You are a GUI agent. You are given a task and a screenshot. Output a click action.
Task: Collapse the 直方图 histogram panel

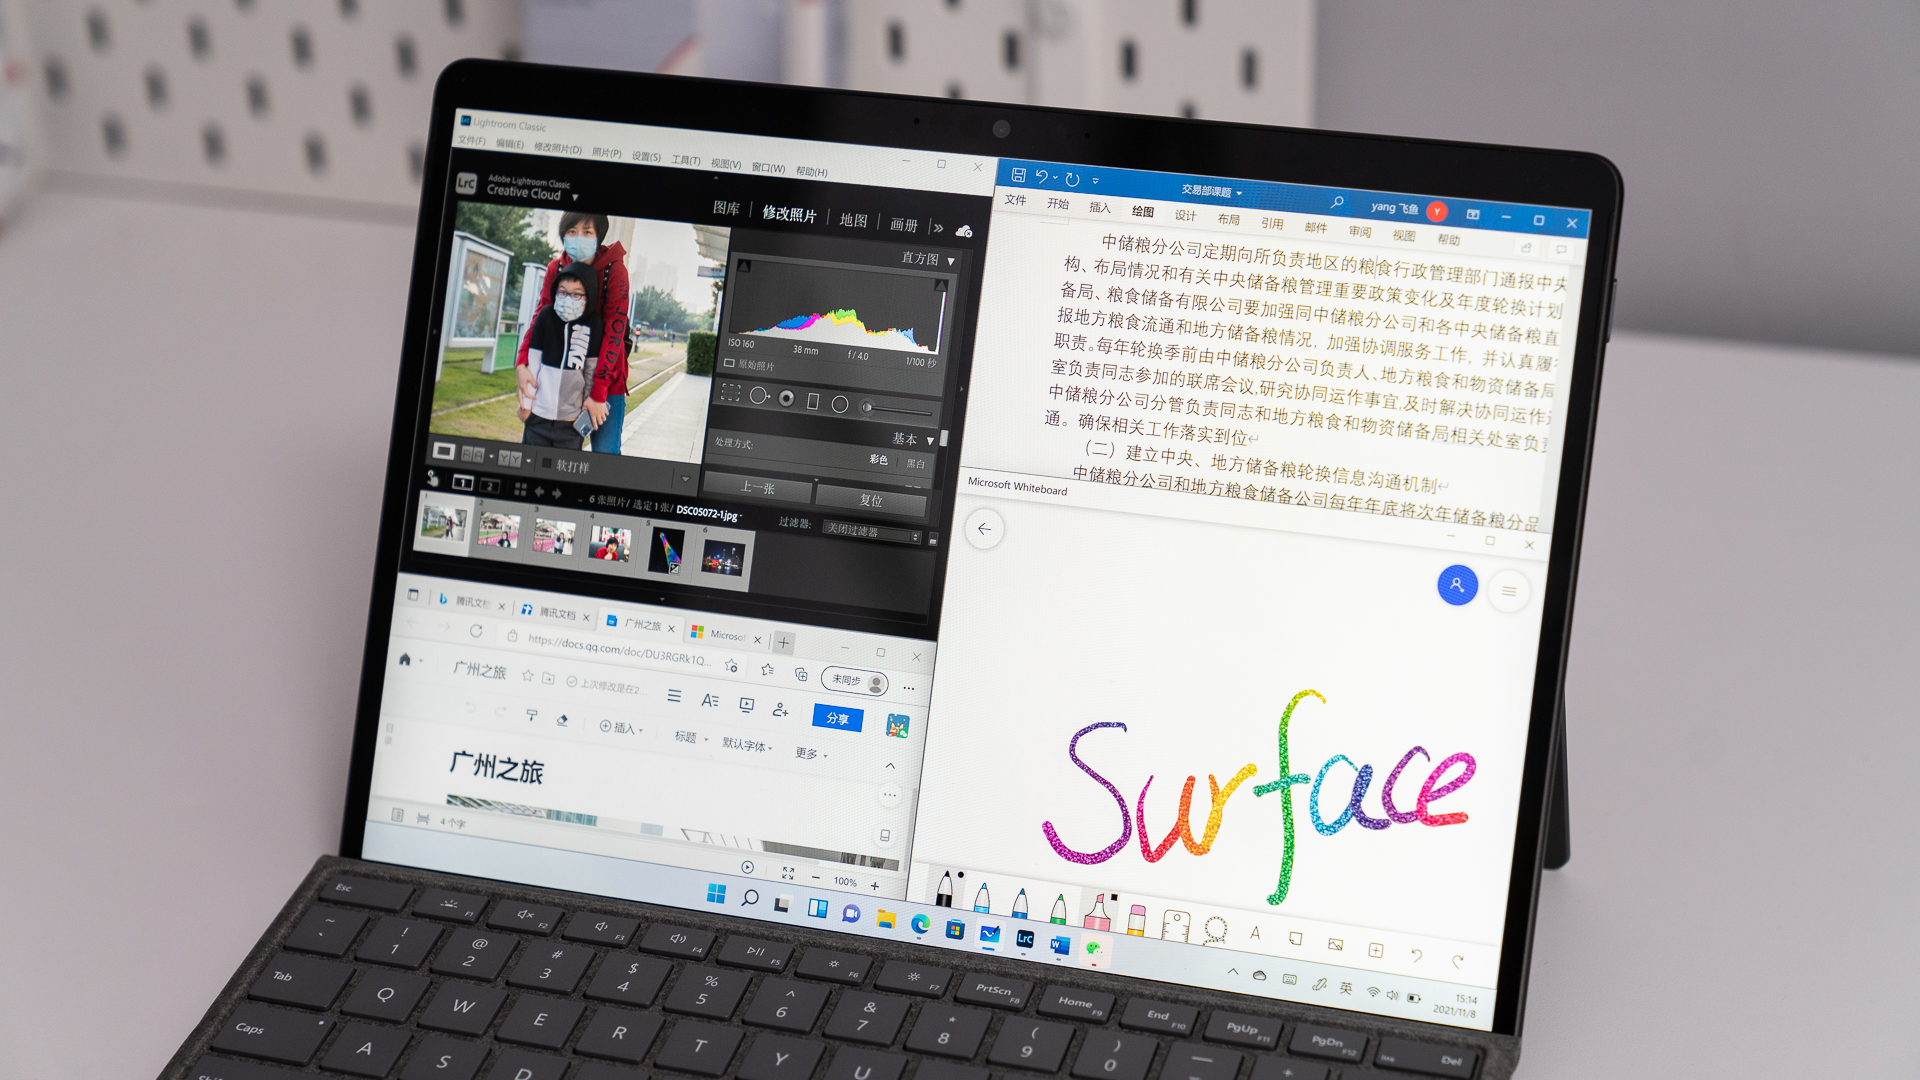(951, 261)
